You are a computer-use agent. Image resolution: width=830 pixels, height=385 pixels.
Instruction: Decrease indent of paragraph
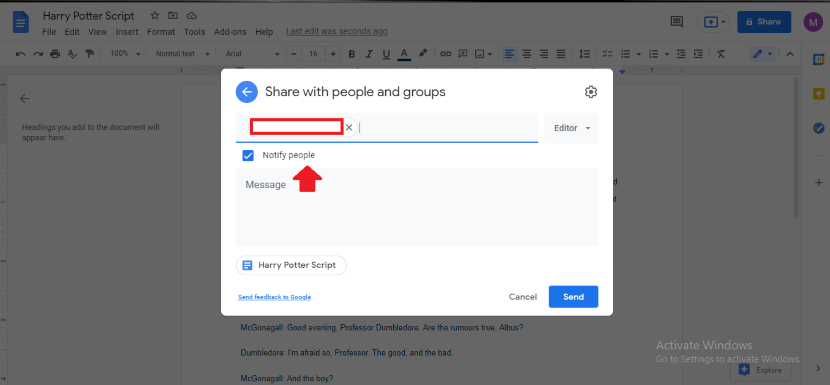coord(681,54)
